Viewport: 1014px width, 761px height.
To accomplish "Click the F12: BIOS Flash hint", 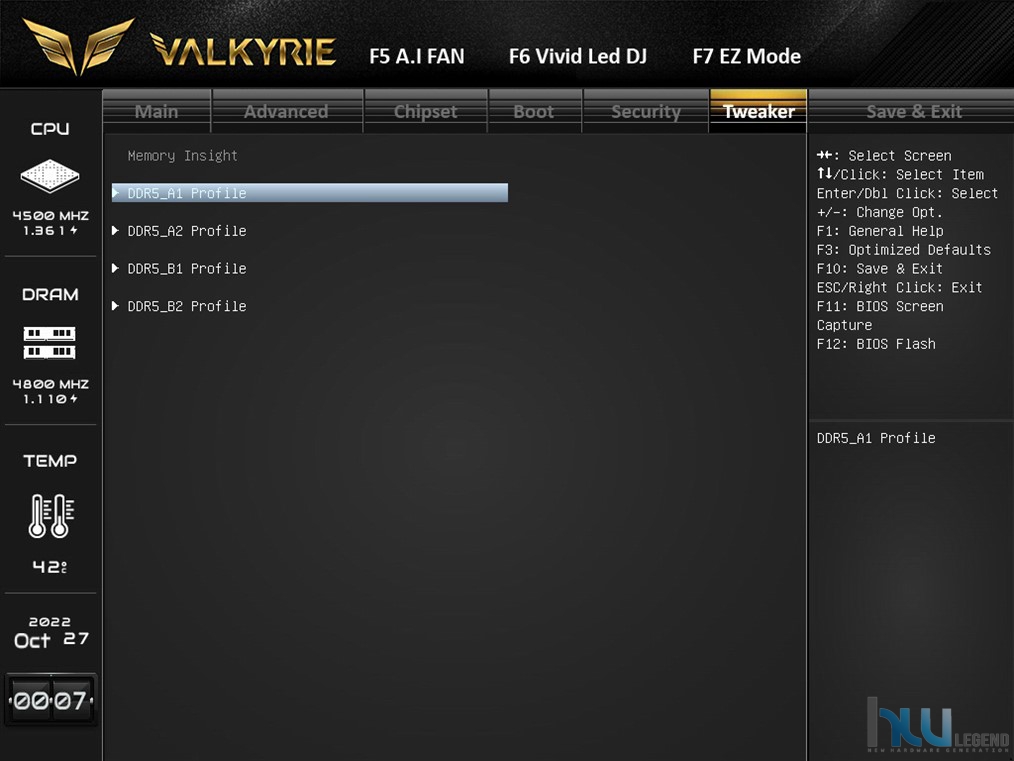I will [x=876, y=344].
